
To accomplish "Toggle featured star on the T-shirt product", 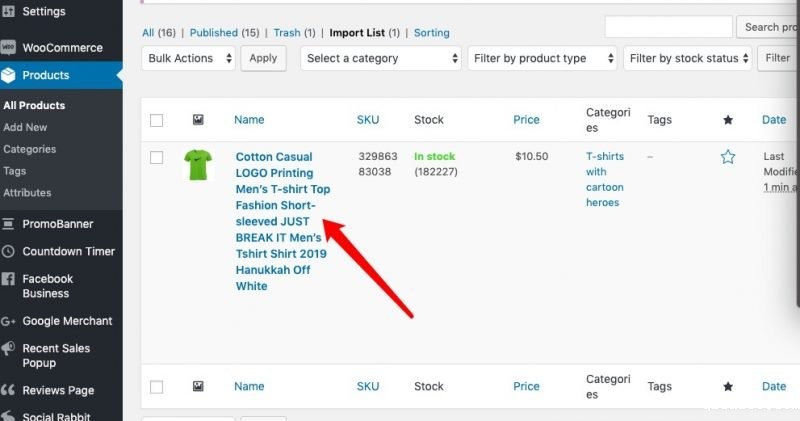I will (728, 157).
